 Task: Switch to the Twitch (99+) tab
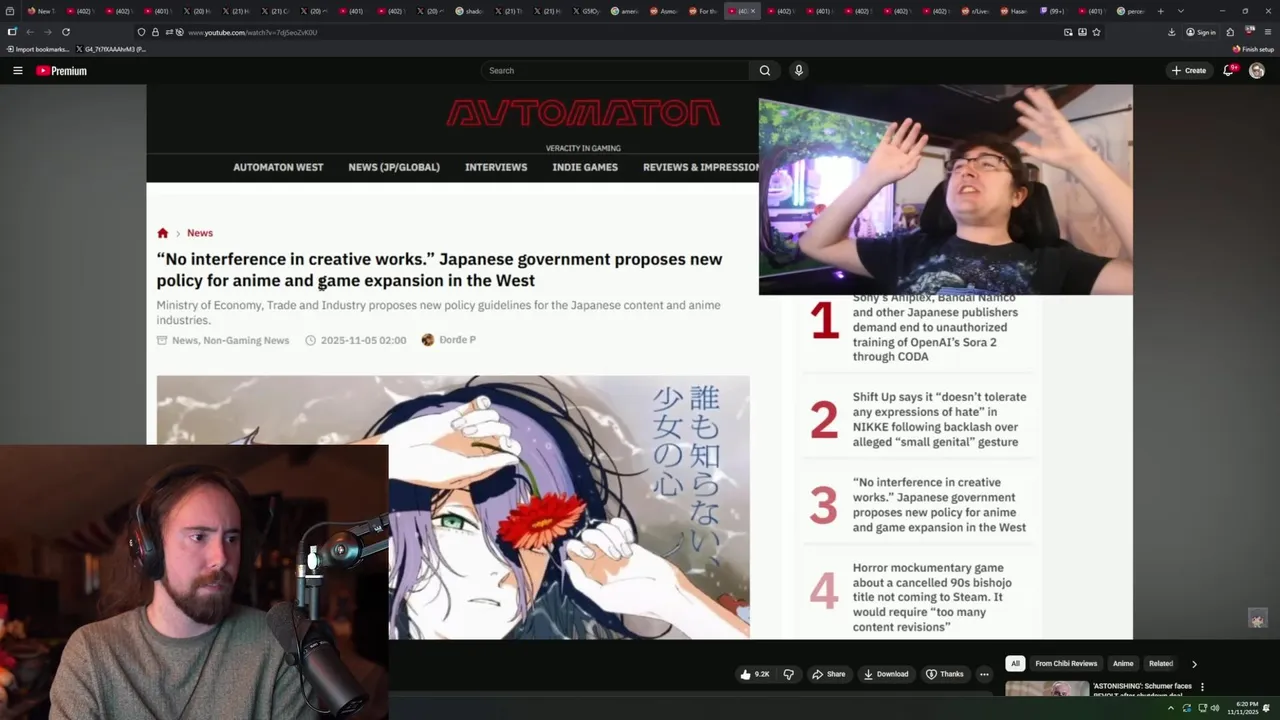[x=1054, y=11]
